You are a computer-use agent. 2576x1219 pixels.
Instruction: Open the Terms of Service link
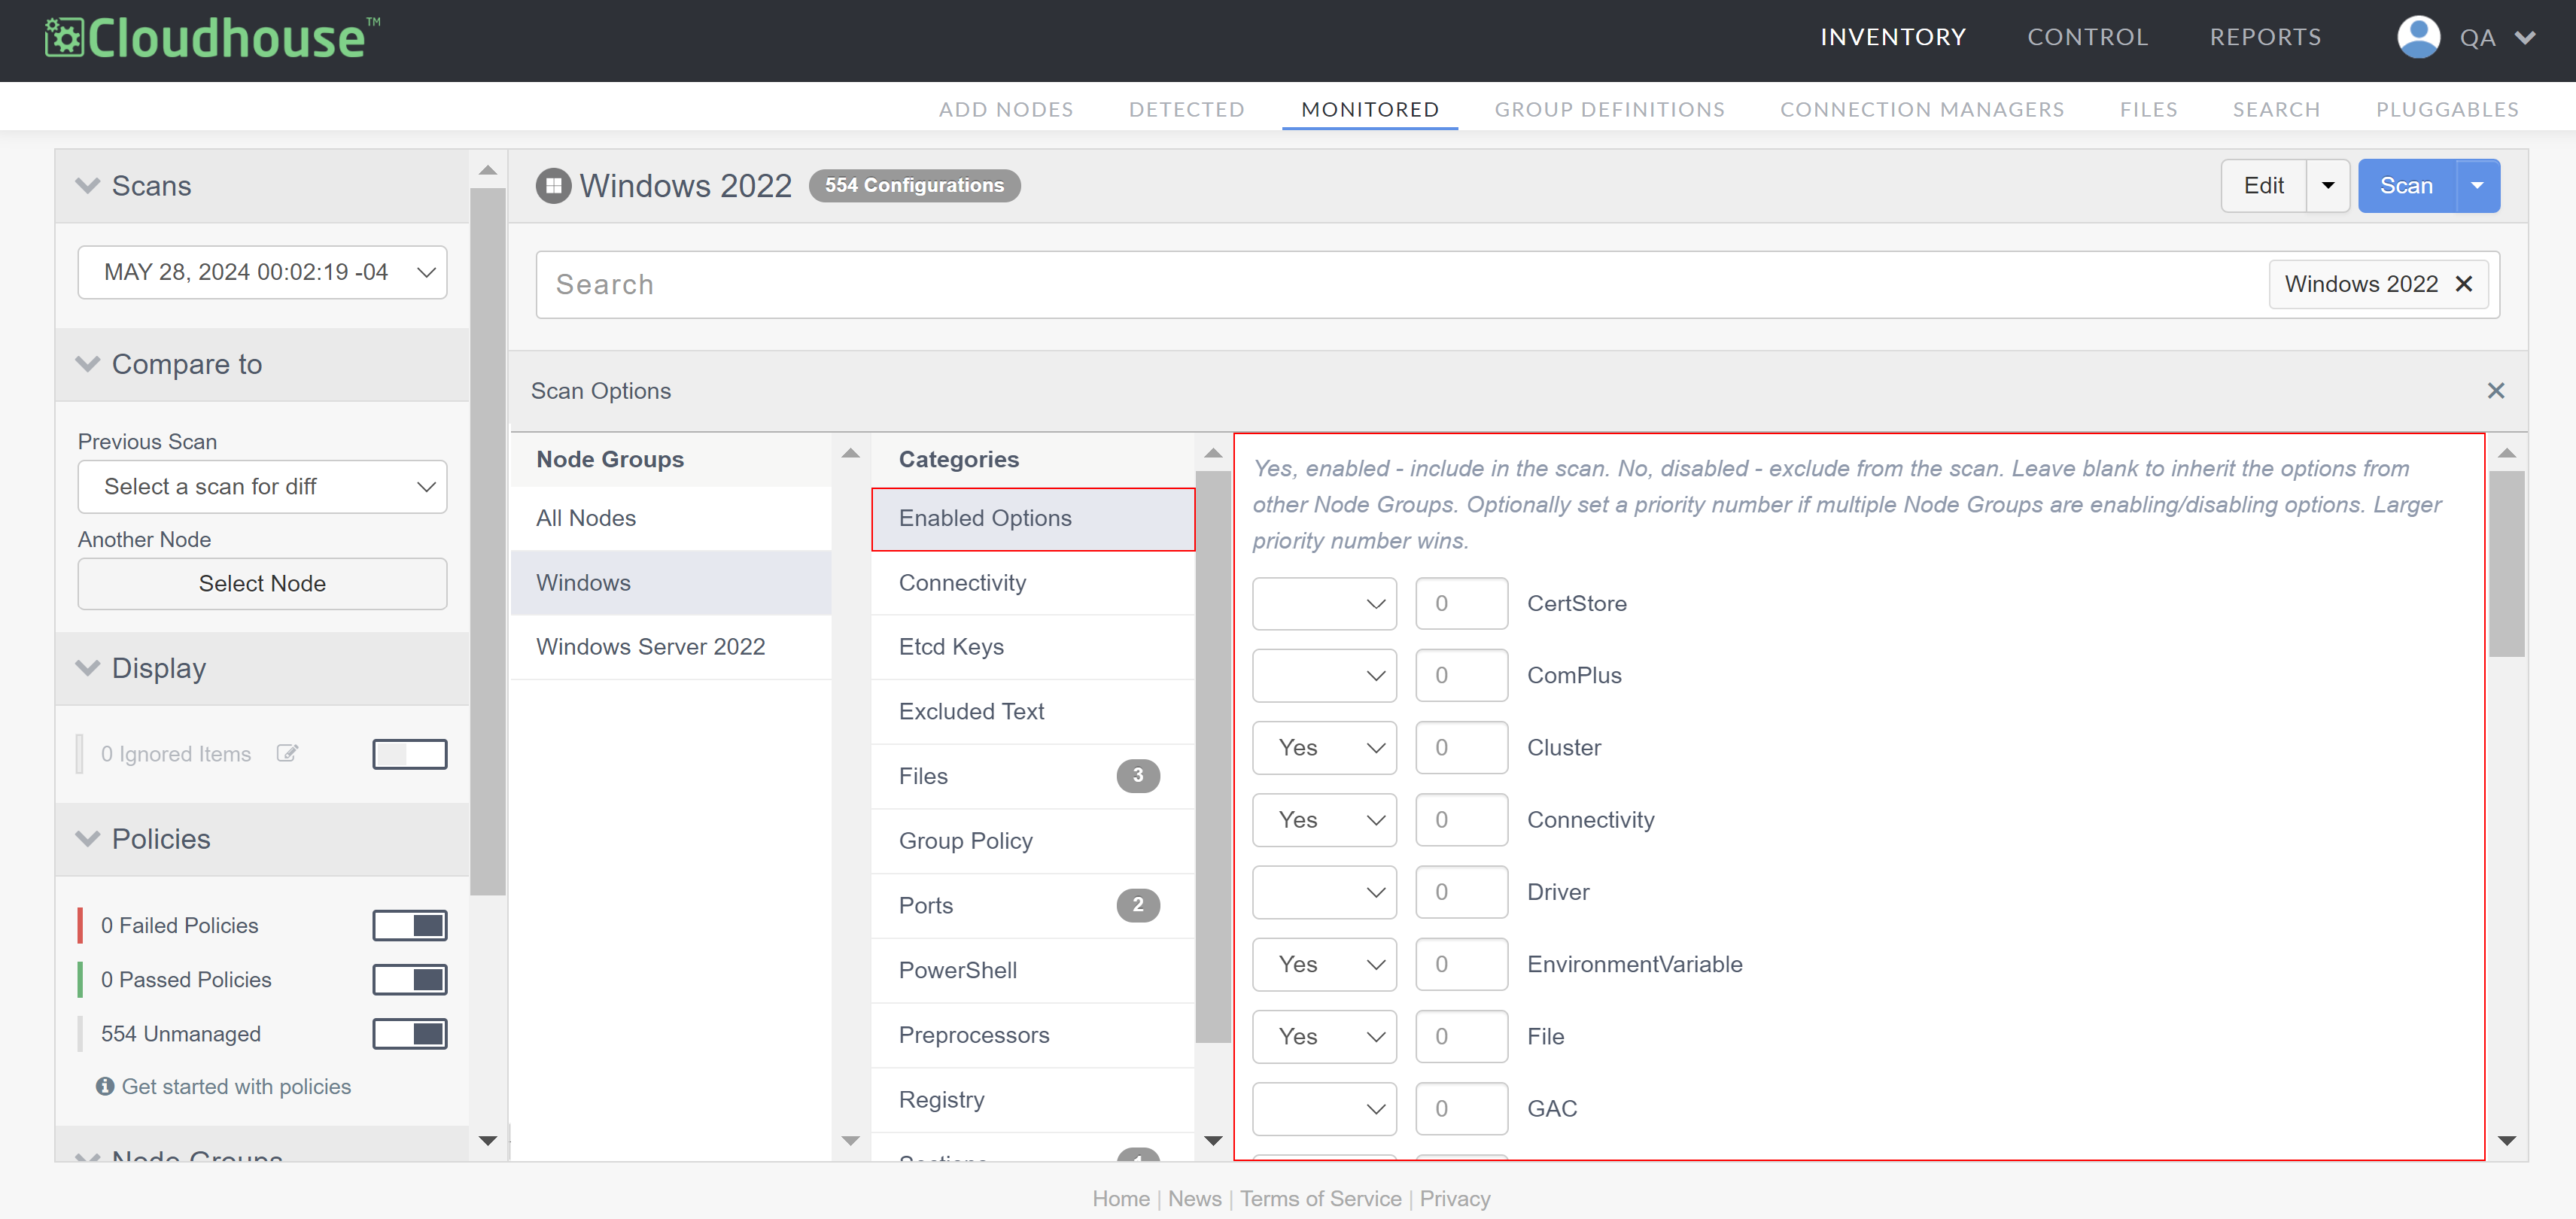1320,1198
